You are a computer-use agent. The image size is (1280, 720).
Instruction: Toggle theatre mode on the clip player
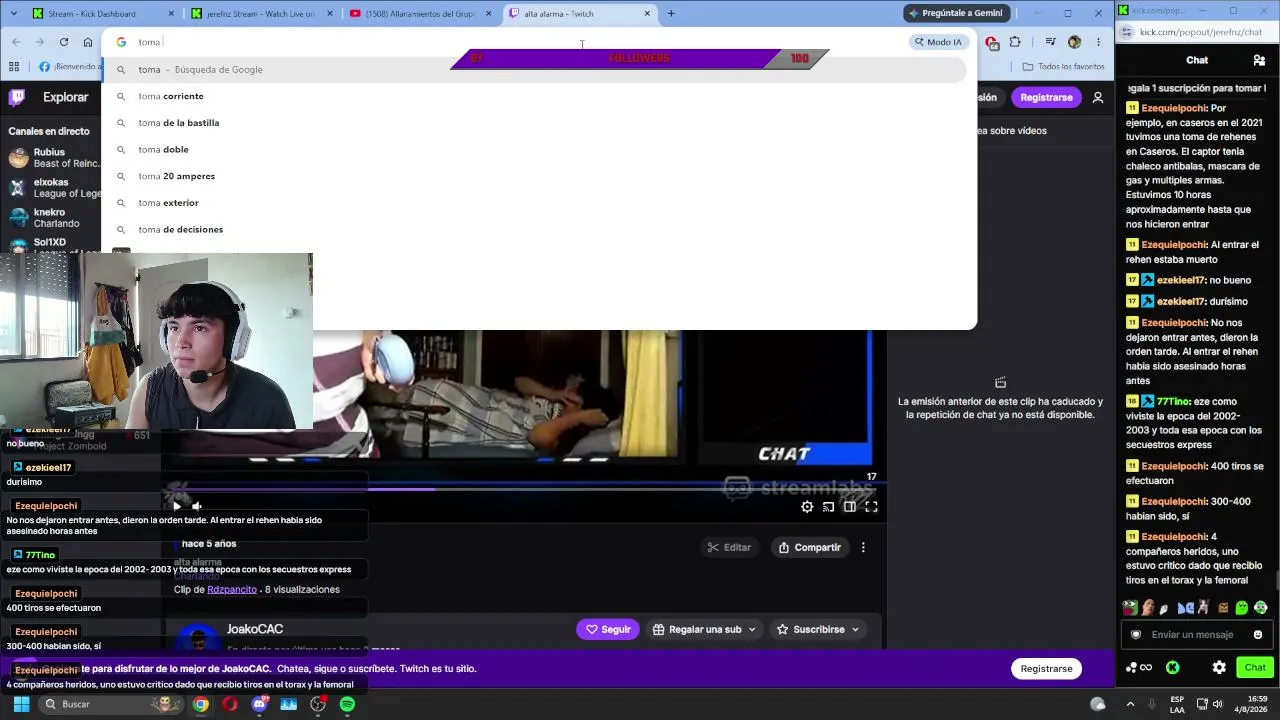[850, 506]
